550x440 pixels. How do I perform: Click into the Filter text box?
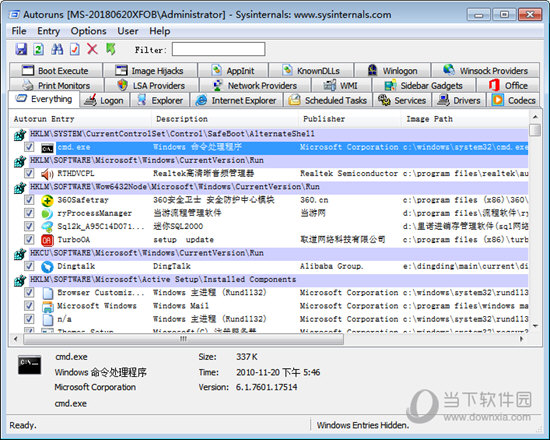point(218,49)
